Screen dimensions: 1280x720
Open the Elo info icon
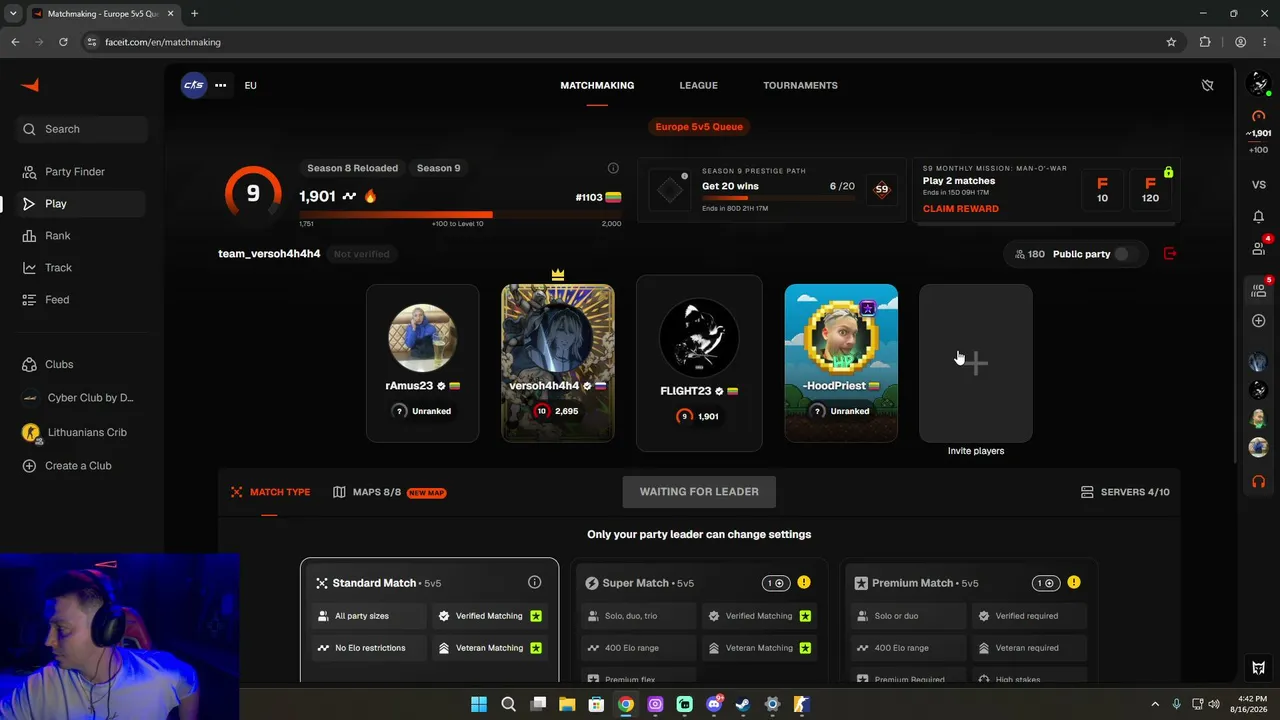[x=613, y=168]
